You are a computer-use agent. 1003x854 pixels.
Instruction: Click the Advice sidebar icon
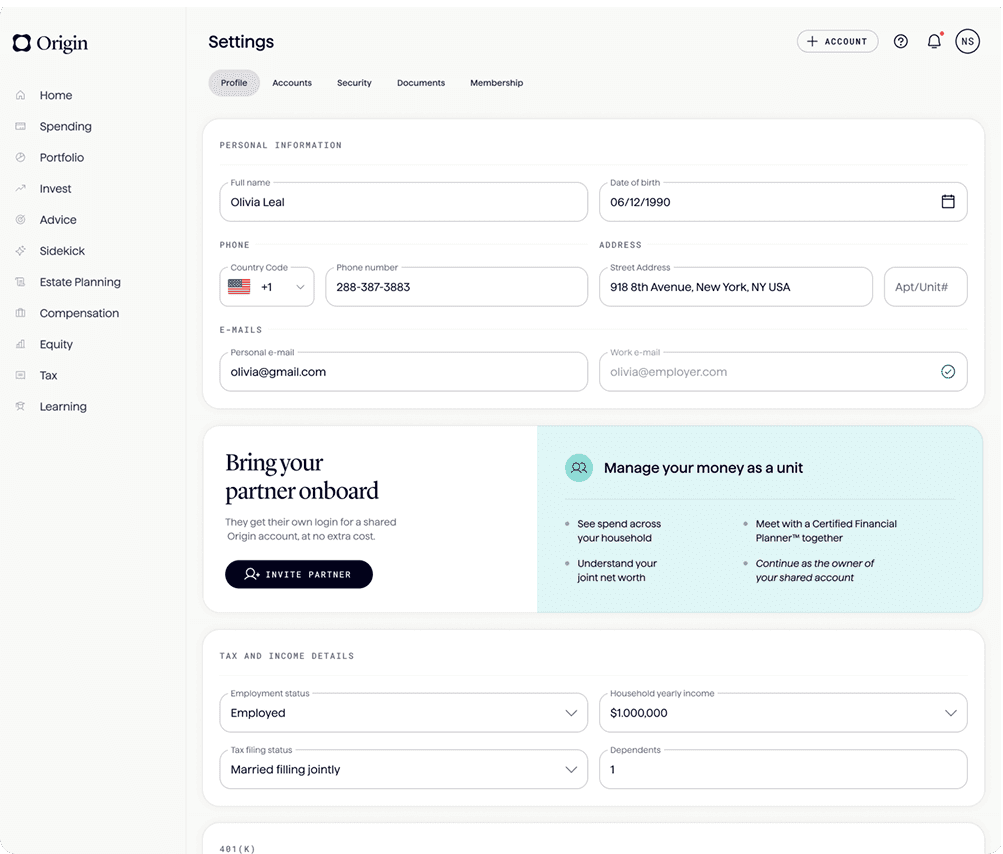tap(20, 219)
